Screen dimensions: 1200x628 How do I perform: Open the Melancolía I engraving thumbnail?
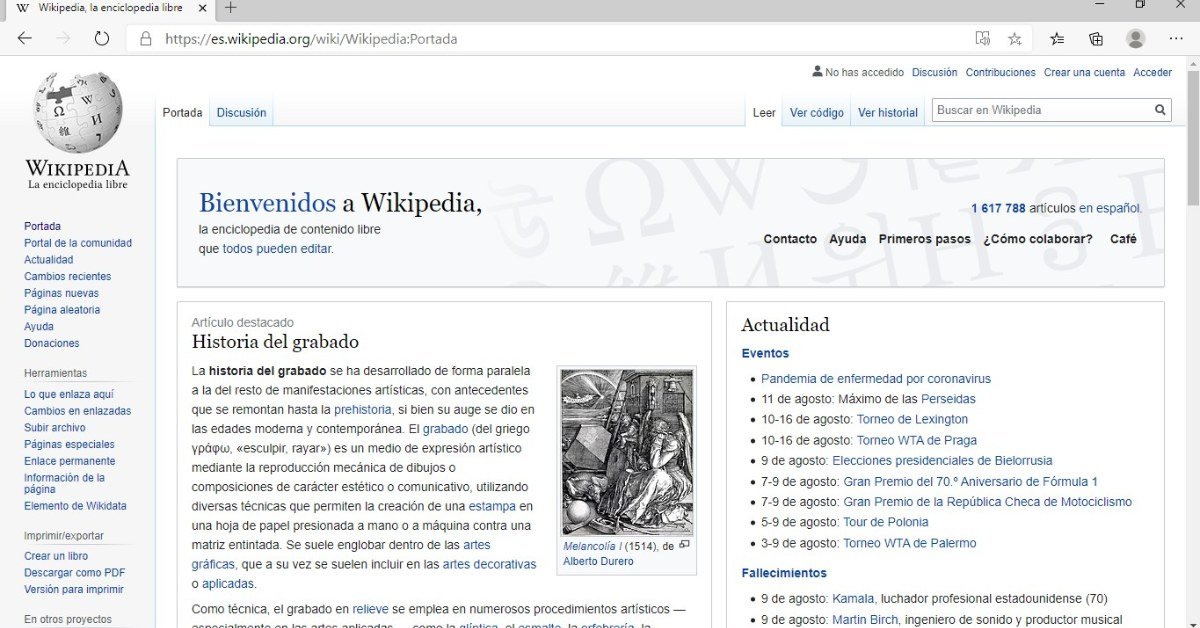tap(627, 452)
